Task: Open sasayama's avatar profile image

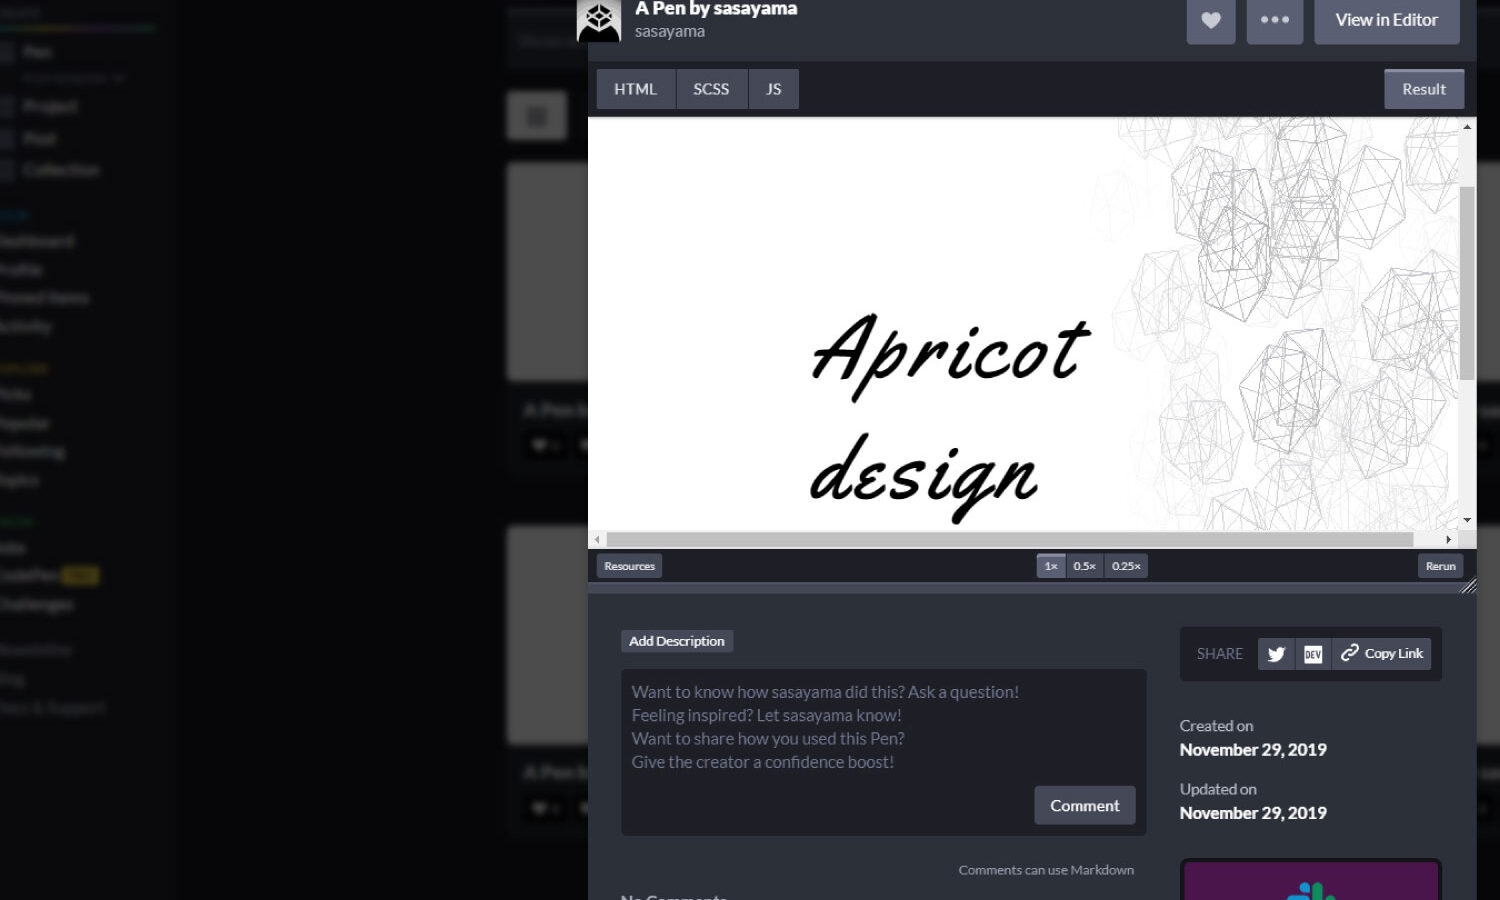Action: click(599, 21)
